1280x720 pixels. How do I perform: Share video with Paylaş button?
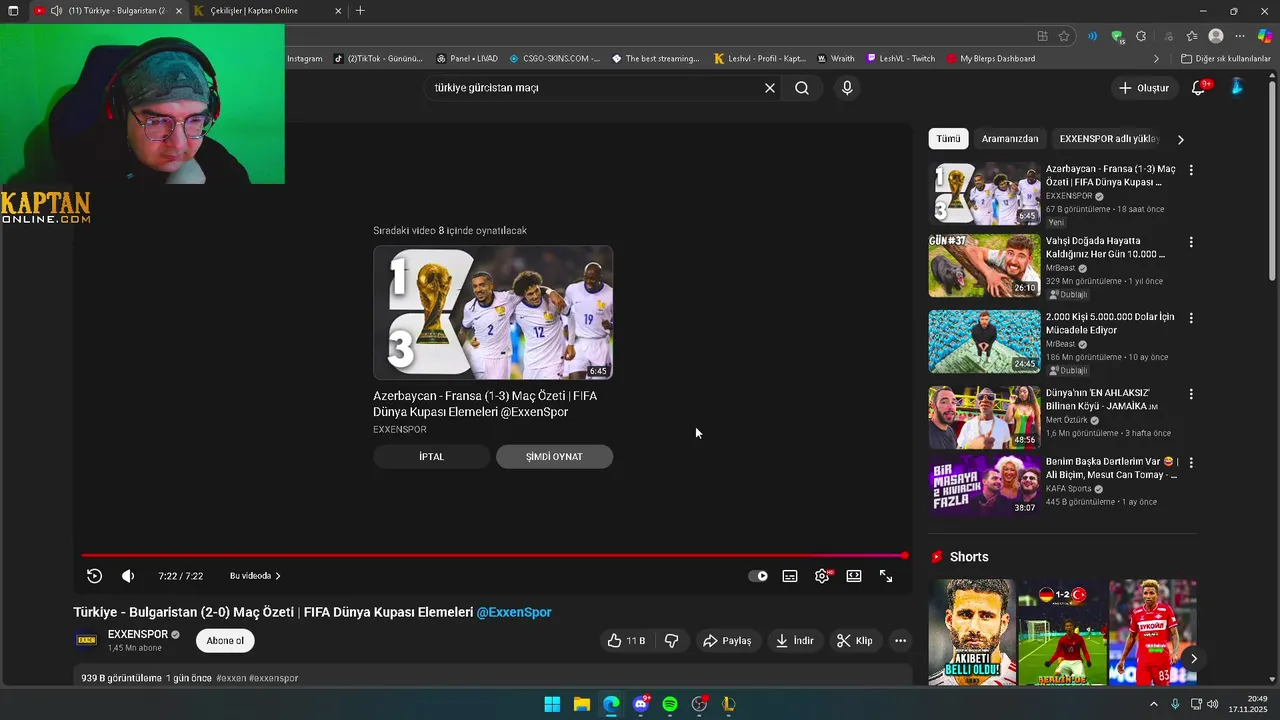[727, 641]
